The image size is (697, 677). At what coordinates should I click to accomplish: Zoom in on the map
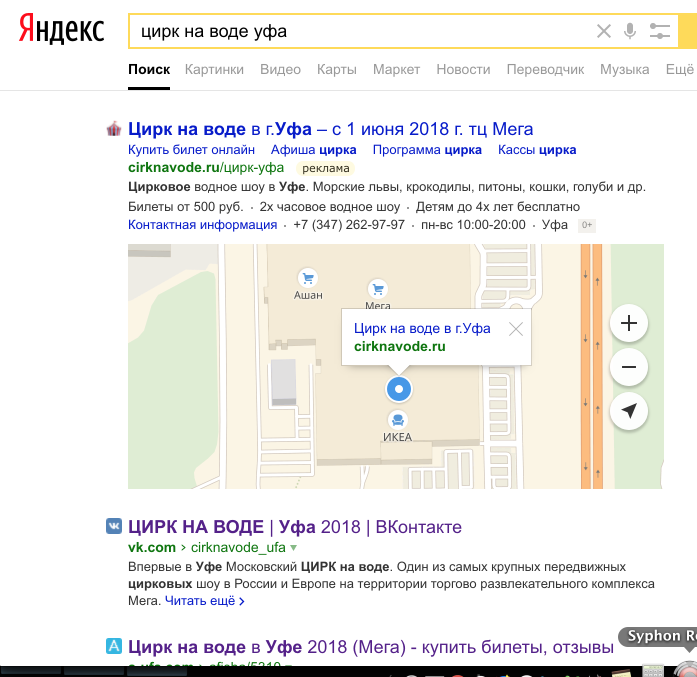pos(629,323)
